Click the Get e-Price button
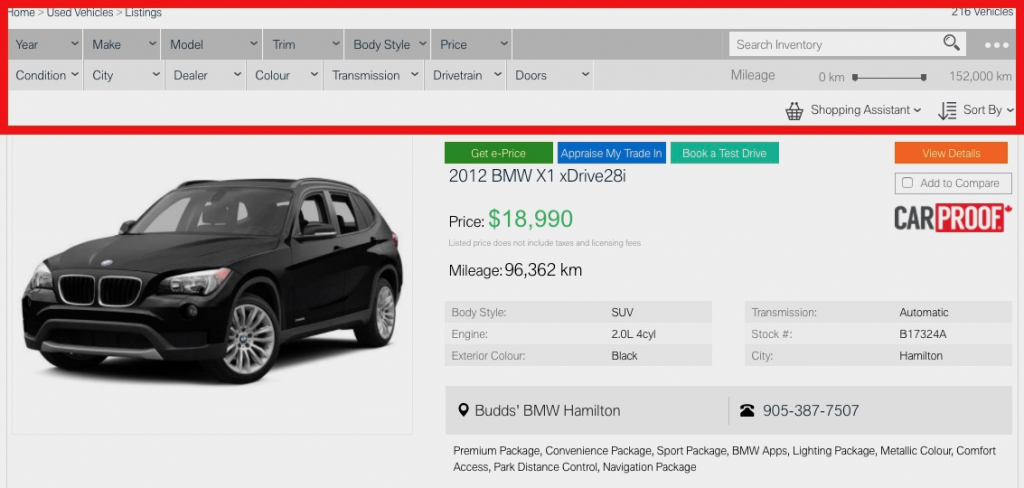This screenshot has width=1024, height=488. (498, 153)
